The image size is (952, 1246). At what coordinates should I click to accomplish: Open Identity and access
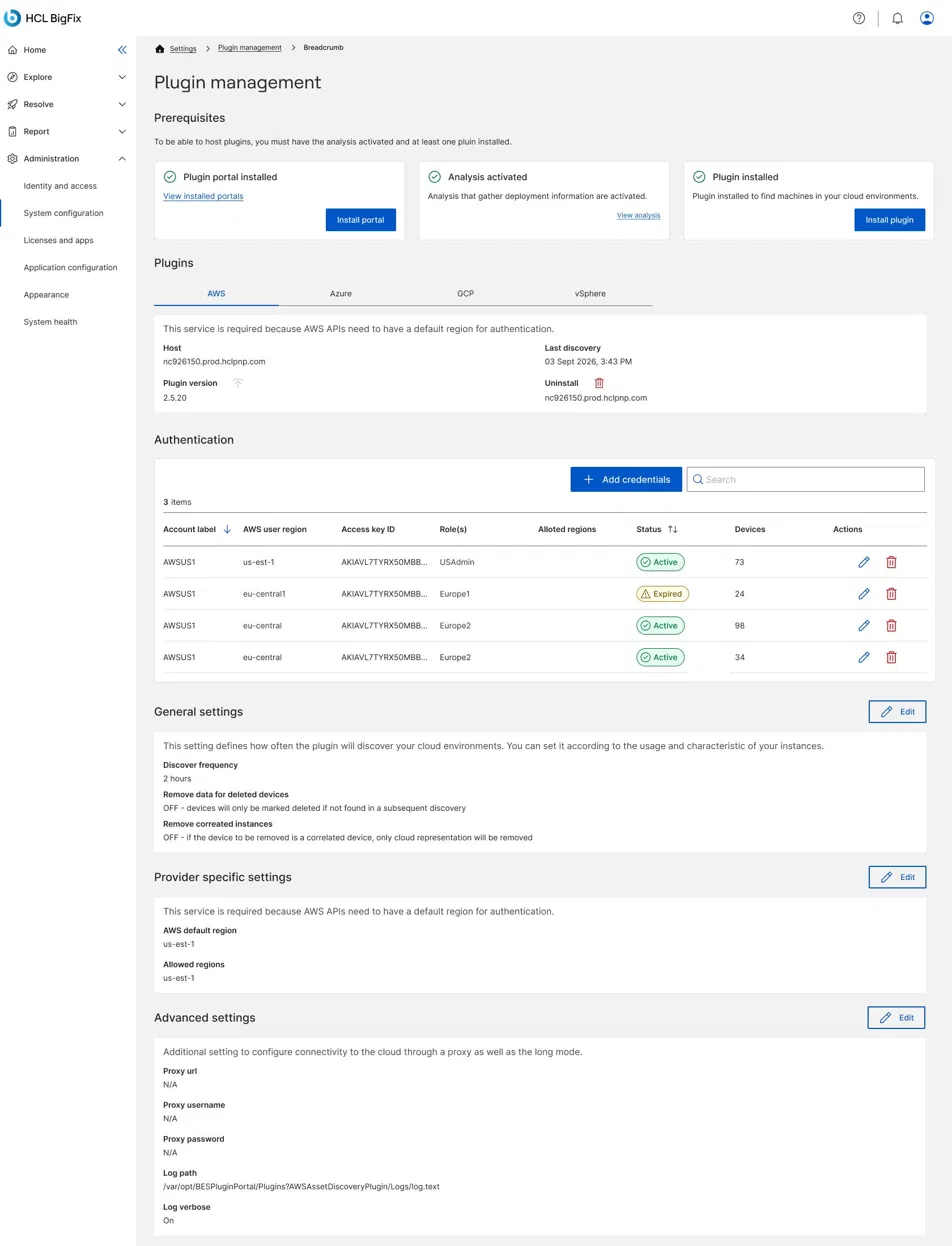(60, 186)
